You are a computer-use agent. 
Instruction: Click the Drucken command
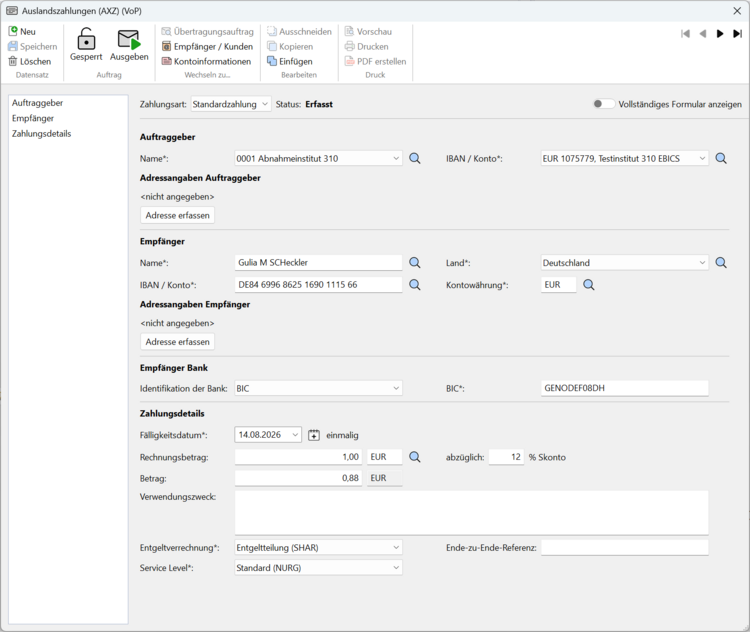367,46
